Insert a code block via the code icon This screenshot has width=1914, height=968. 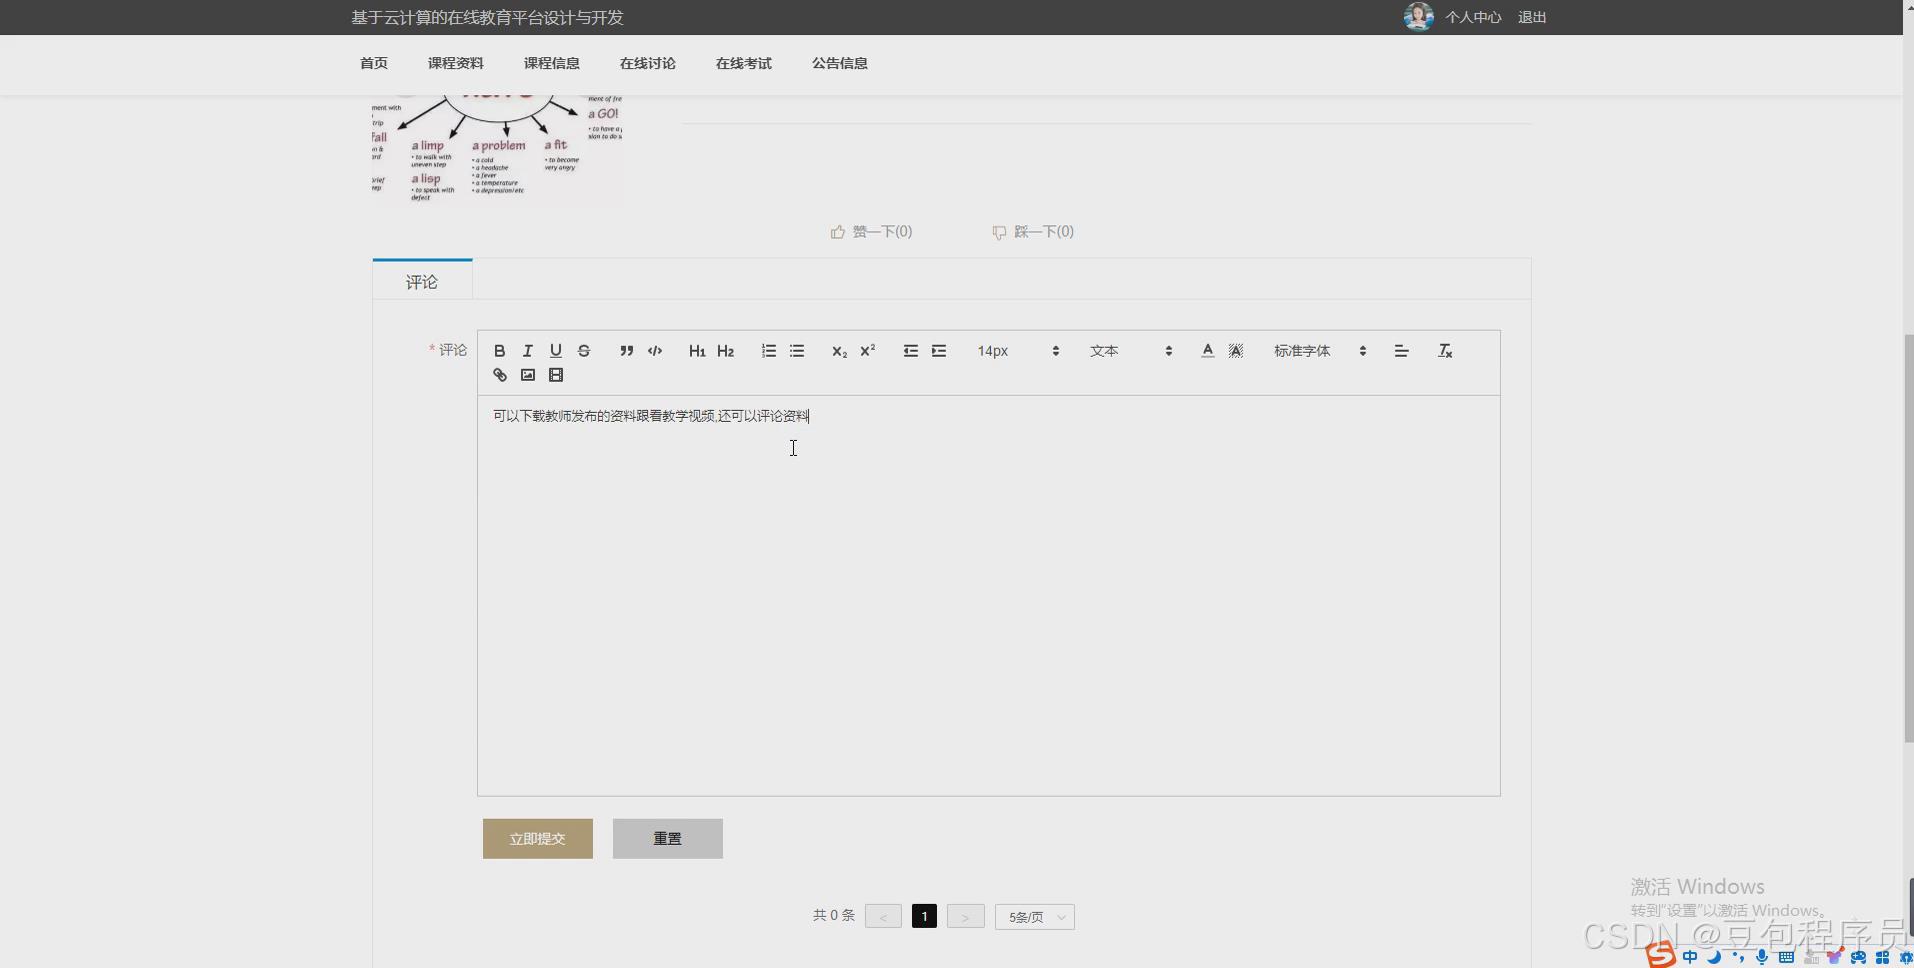click(x=655, y=350)
